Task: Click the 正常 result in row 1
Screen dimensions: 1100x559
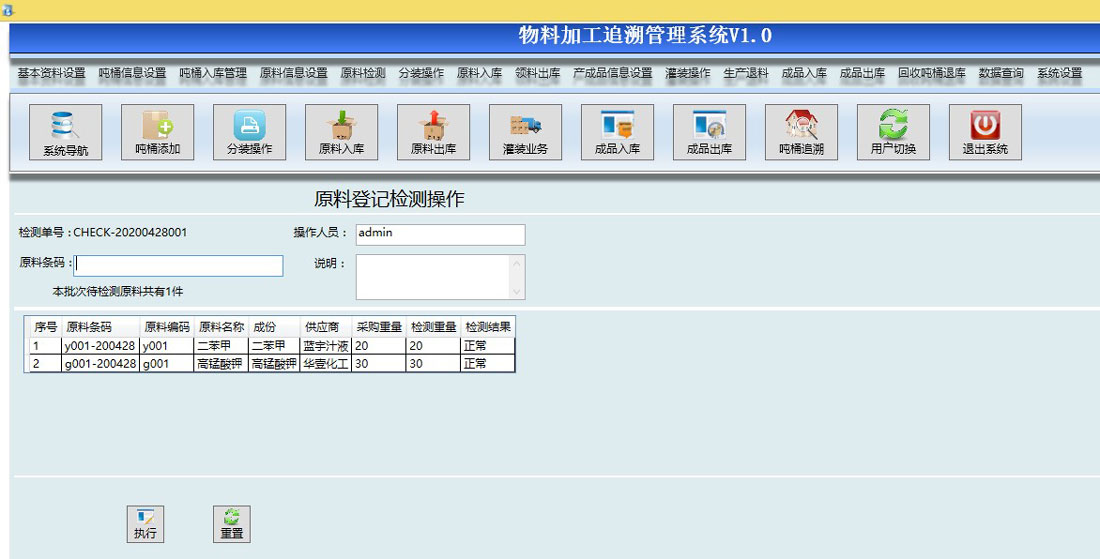Action: coord(488,346)
